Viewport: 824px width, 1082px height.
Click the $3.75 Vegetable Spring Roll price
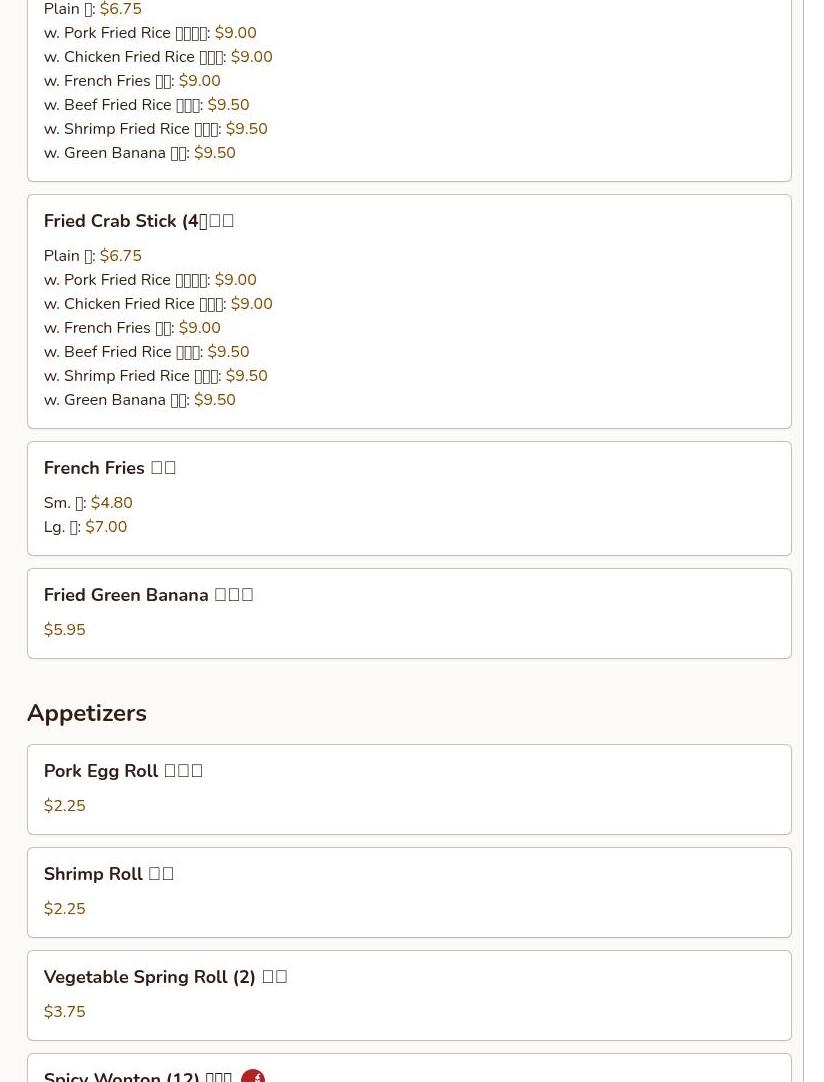pyautogui.click(x=65, y=1012)
